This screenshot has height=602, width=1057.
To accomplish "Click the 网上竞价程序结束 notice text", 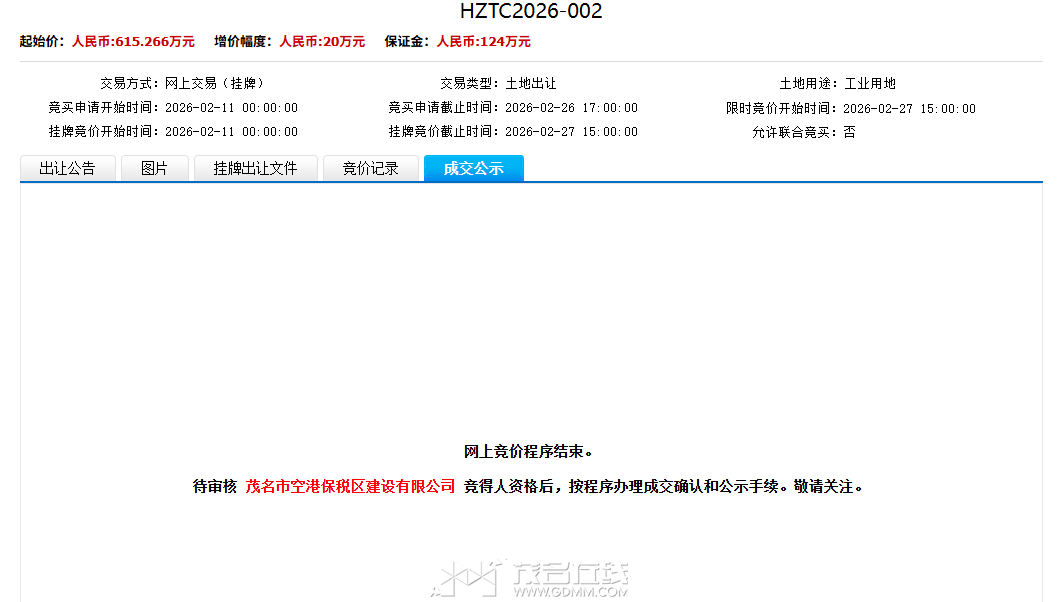I will point(530,453).
